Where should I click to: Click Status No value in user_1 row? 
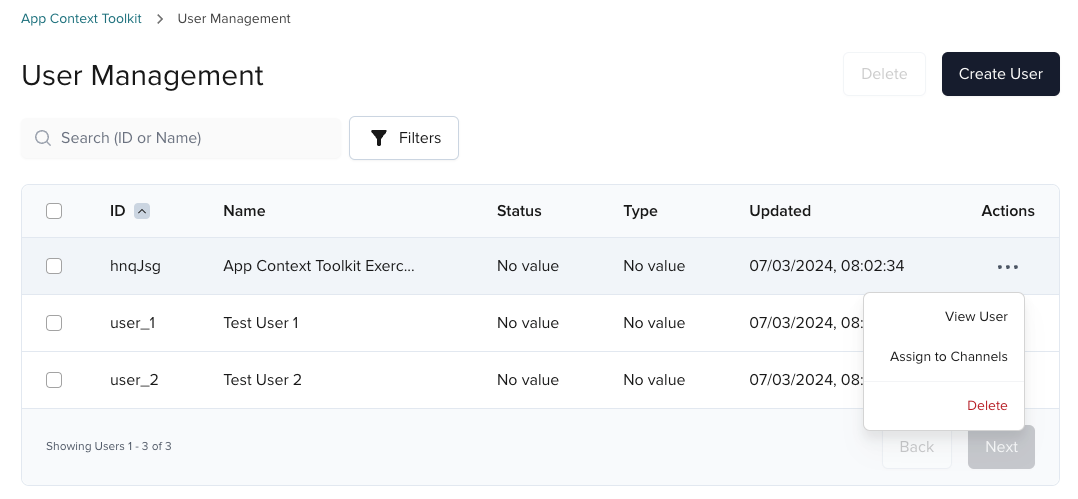(x=528, y=323)
